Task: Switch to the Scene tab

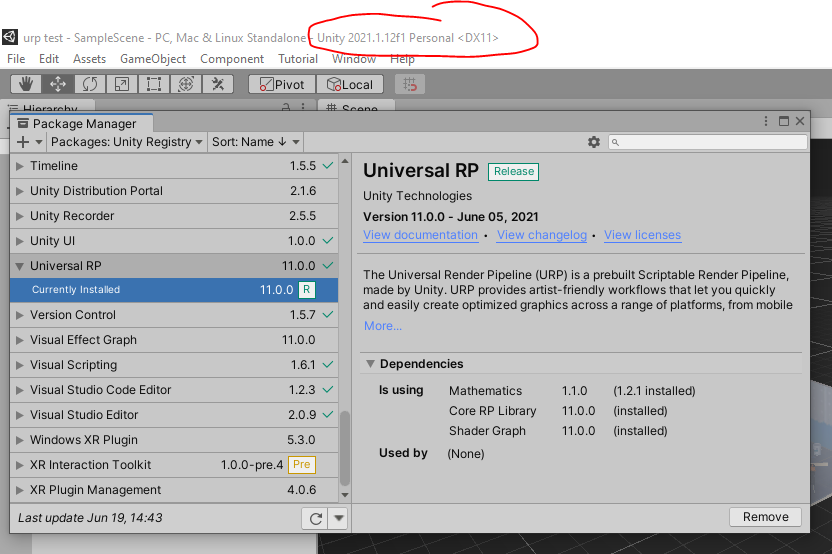Action: tap(356, 106)
